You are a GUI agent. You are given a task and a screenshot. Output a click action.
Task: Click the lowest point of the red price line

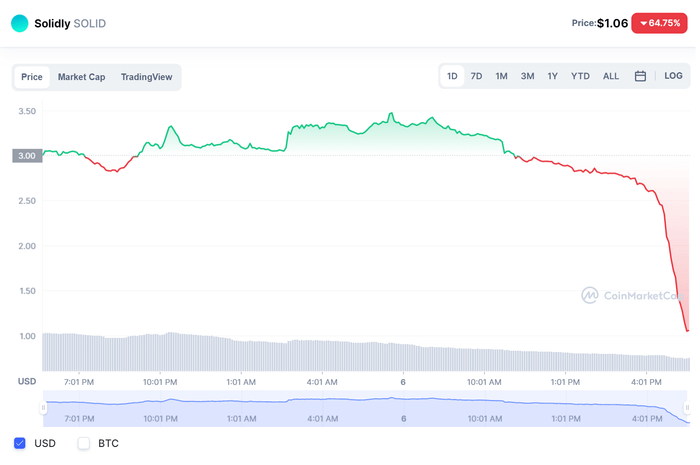pos(687,330)
